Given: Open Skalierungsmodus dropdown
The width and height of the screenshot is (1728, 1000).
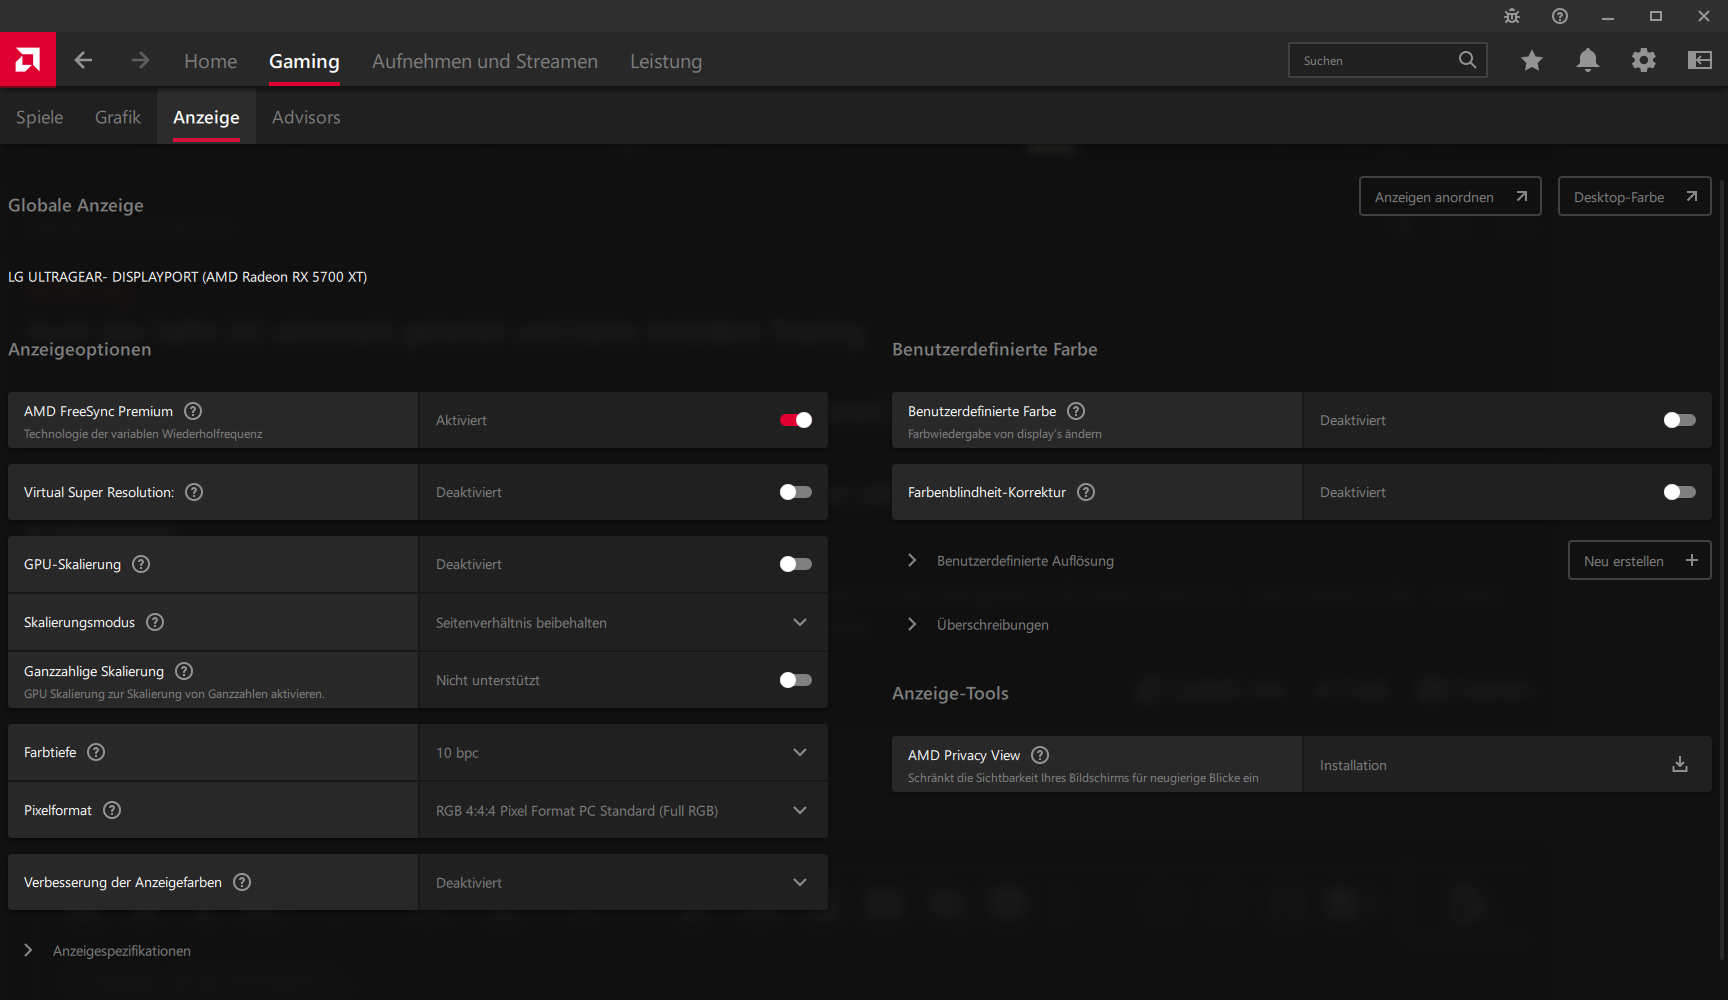Looking at the screenshot, I should click(624, 622).
